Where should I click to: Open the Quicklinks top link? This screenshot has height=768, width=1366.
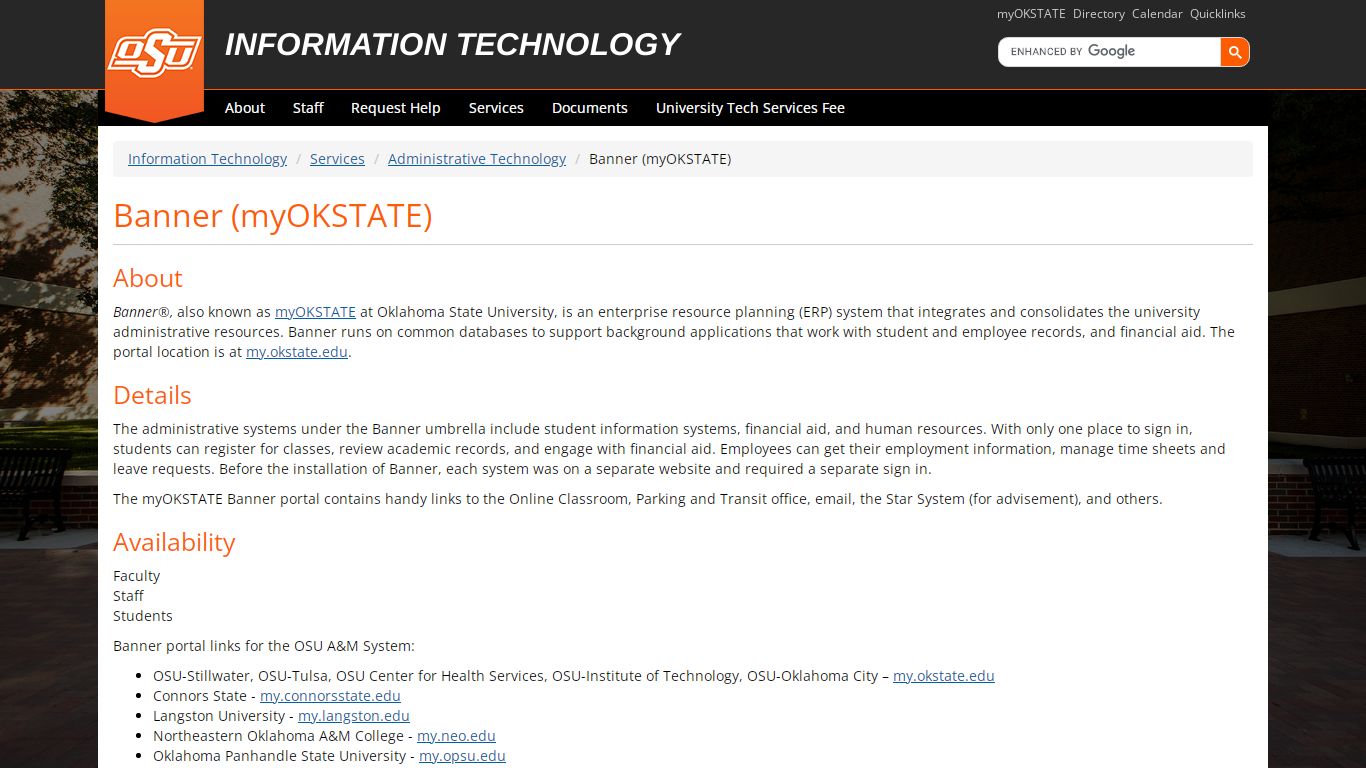[x=1218, y=14]
